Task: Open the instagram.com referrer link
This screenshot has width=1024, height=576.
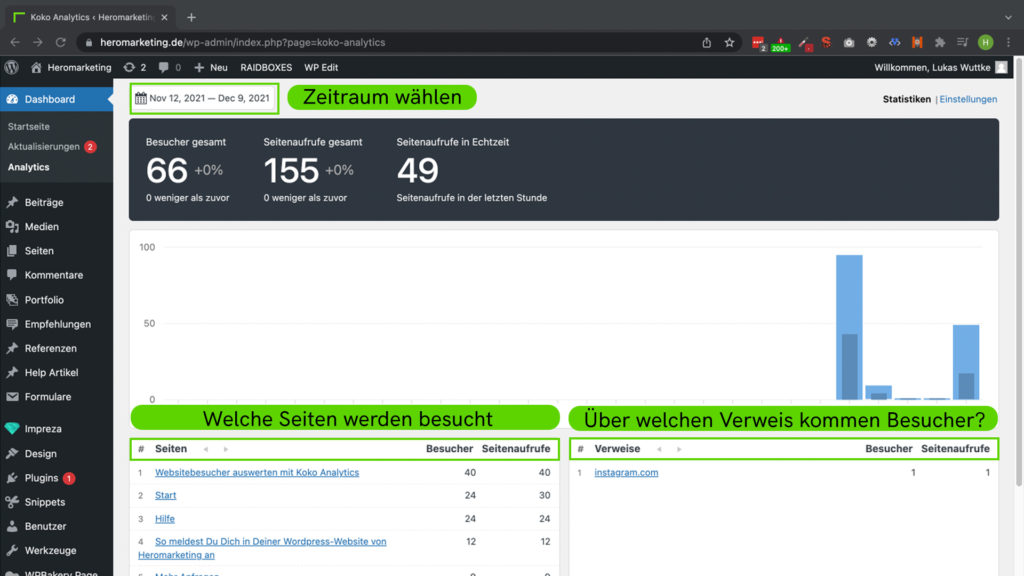Action: coord(626,472)
